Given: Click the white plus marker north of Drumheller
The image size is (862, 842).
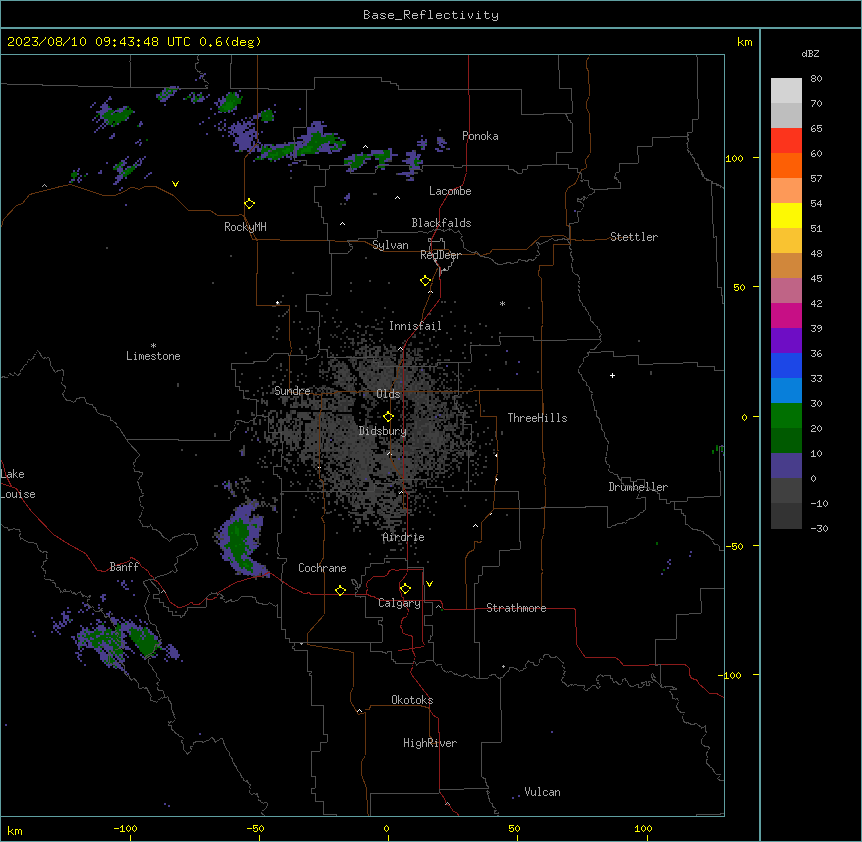Looking at the screenshot, I should click(x=612, y=375).
